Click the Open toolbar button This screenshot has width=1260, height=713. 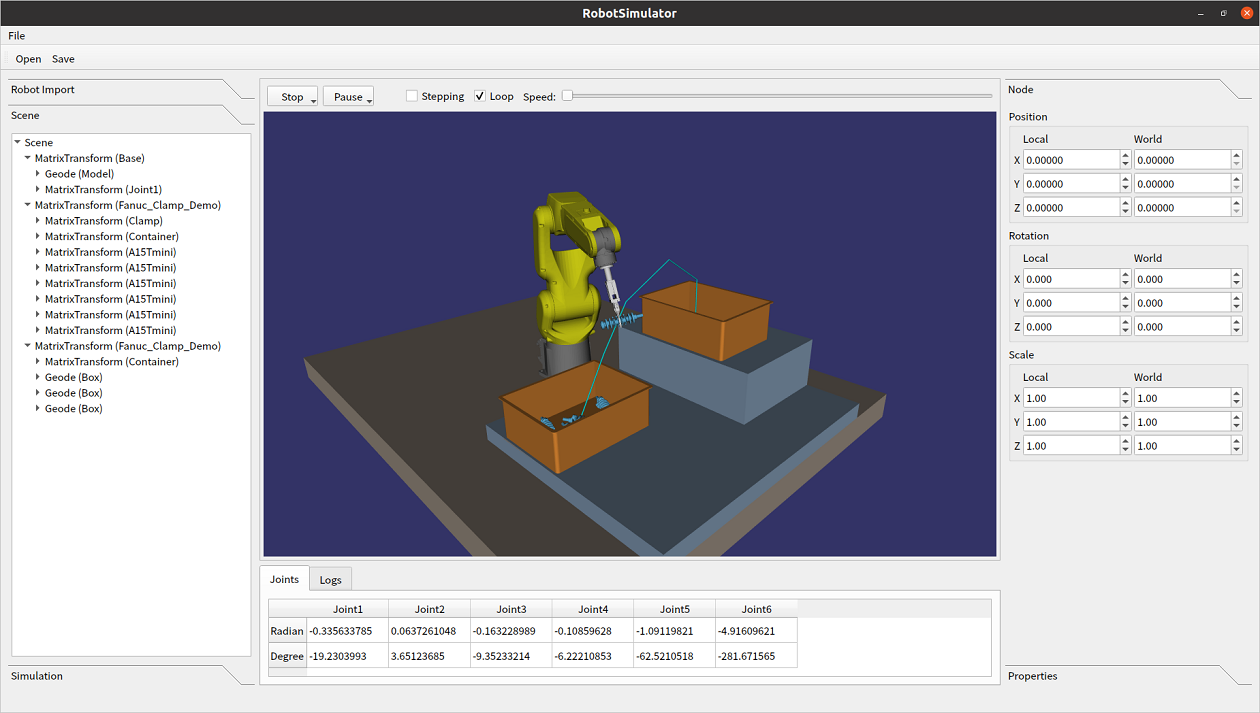[x=28, y=59]
